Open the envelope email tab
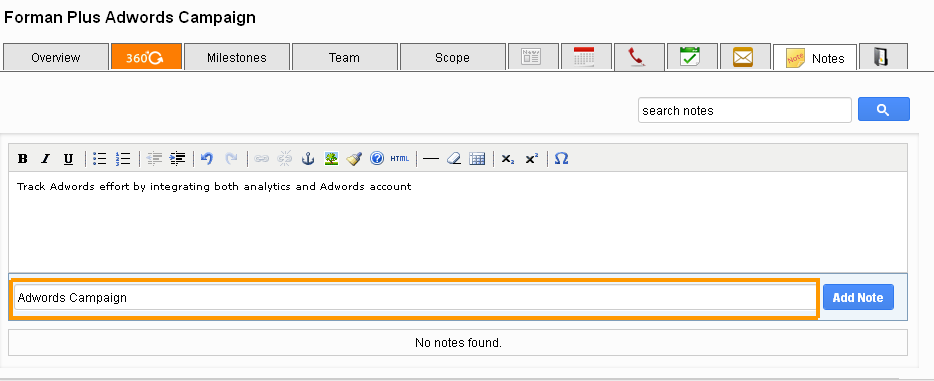Screen dimensions: 934x381 click(x=745, y=57)
